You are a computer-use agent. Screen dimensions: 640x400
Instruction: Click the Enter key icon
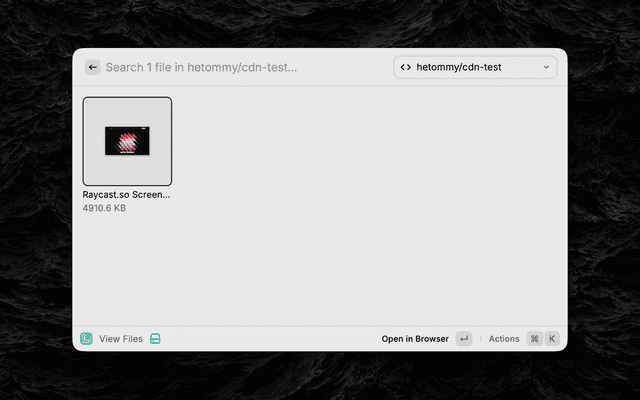point(464,339)
